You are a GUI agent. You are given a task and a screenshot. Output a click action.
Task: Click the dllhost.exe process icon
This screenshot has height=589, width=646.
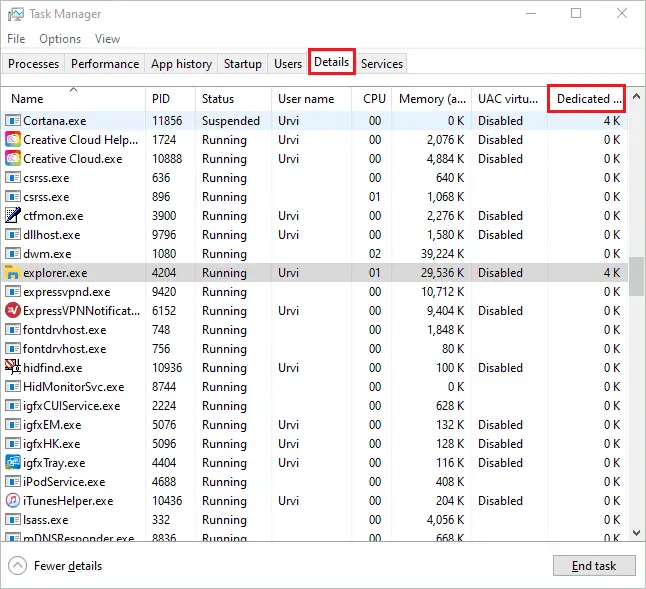12,235
